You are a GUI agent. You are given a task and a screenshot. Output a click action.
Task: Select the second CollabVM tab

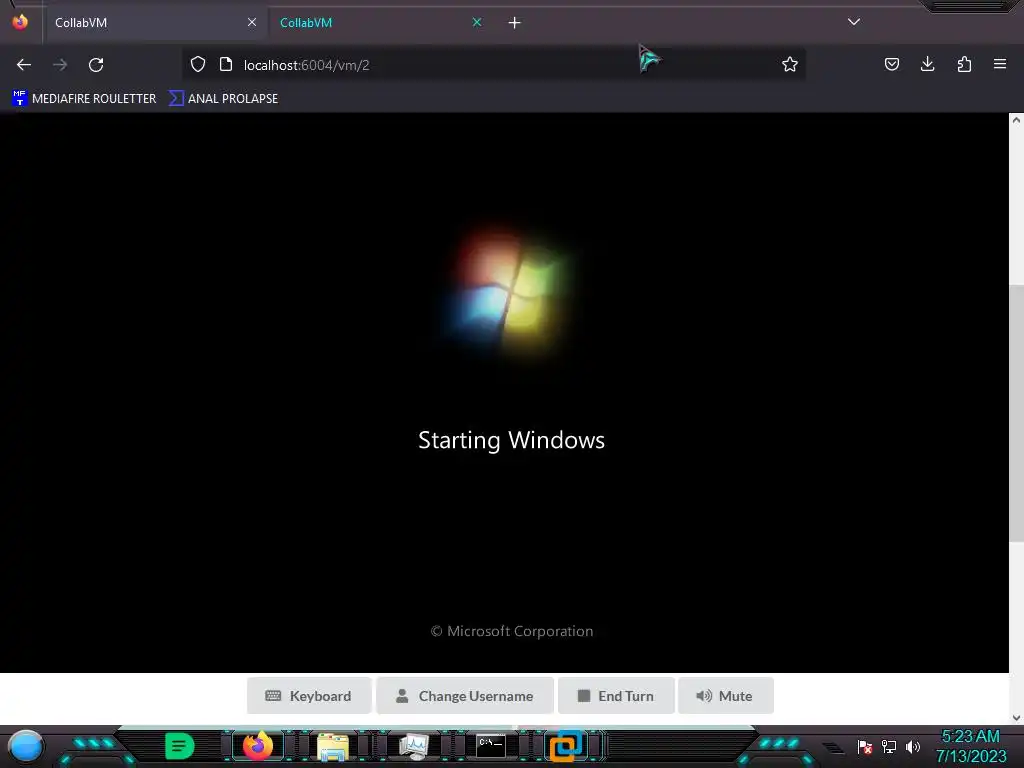pyautogui.click(x=380, y=23)
